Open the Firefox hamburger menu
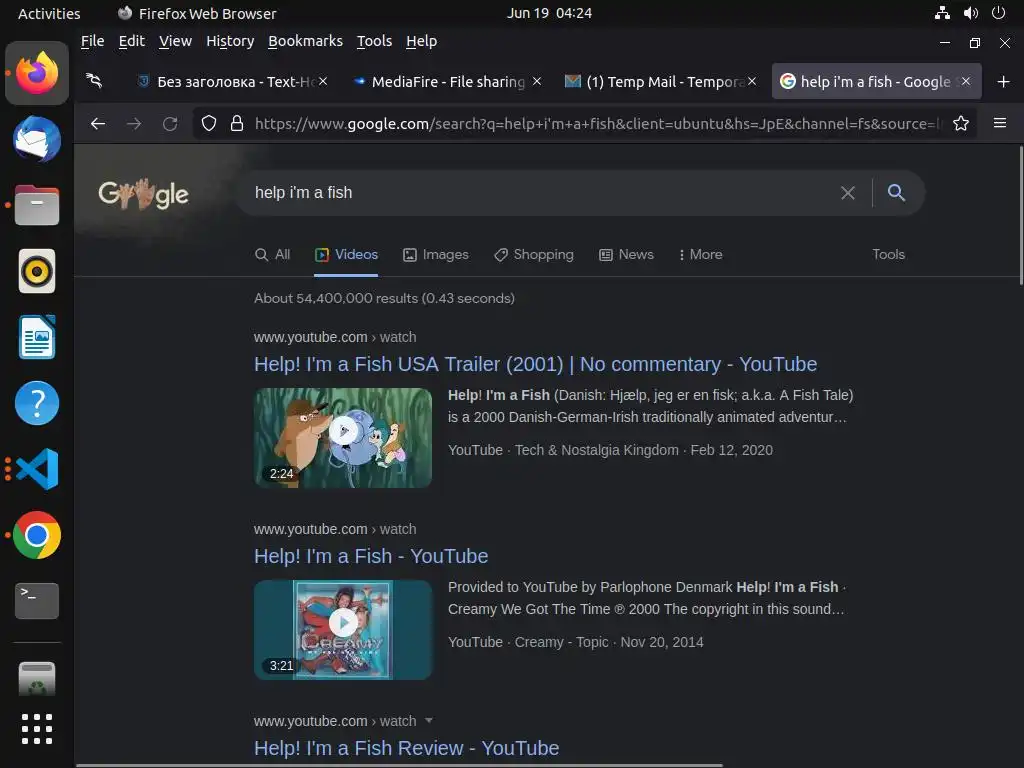The height and width of the screenshot is (768, 1024). point(1000,123)
